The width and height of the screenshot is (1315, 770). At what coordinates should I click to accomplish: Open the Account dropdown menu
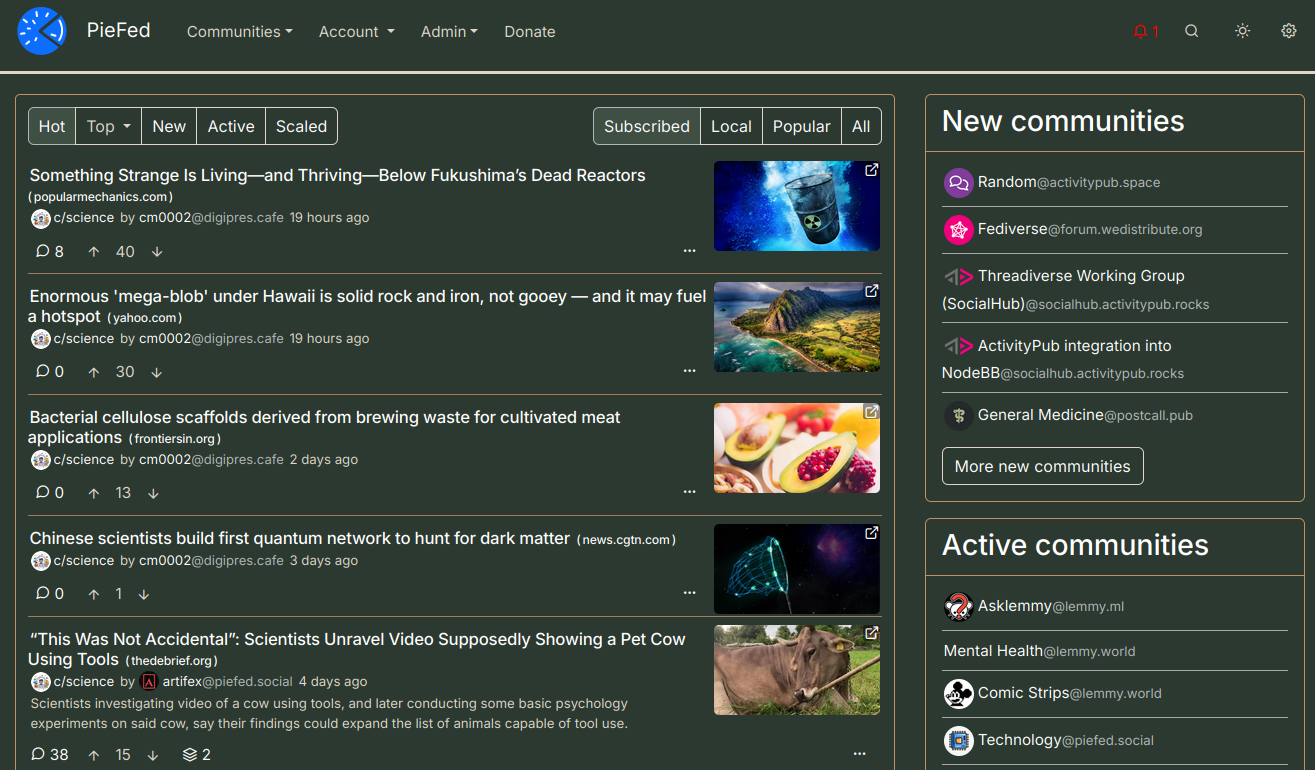(356, 32)
